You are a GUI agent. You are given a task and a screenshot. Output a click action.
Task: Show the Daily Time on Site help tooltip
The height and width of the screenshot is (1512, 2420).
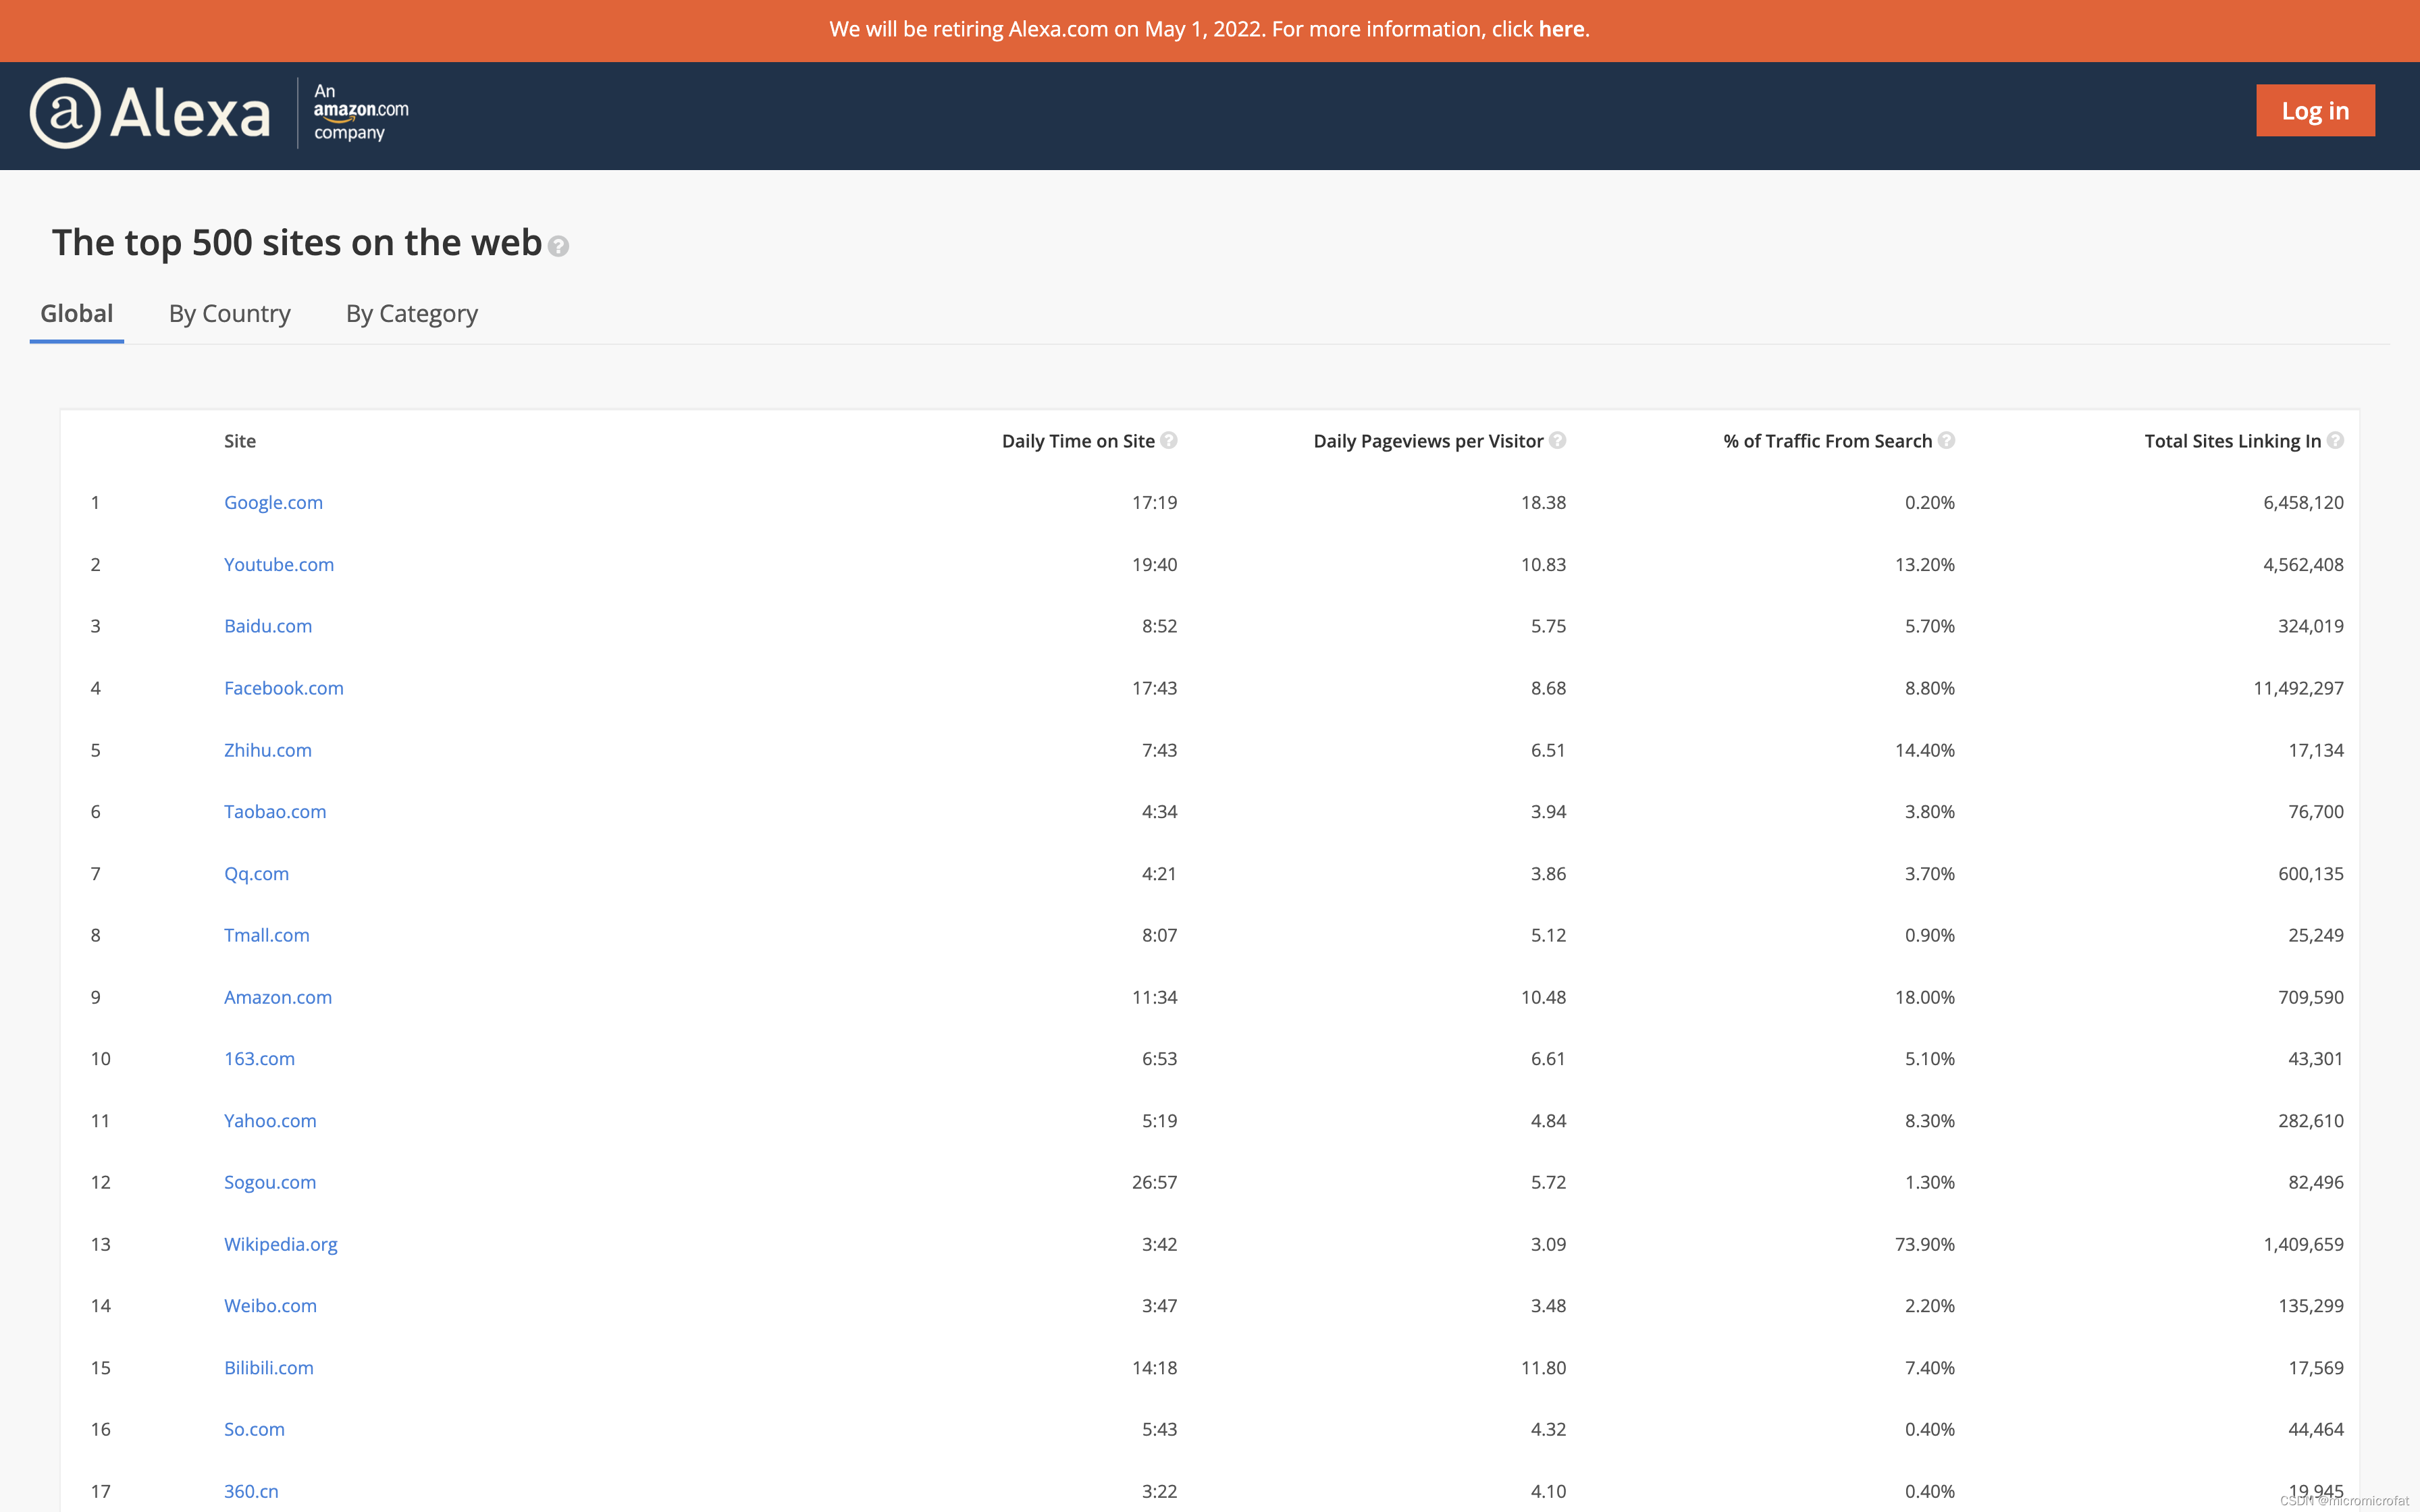pyautogui.click(x=1168, y=440)
